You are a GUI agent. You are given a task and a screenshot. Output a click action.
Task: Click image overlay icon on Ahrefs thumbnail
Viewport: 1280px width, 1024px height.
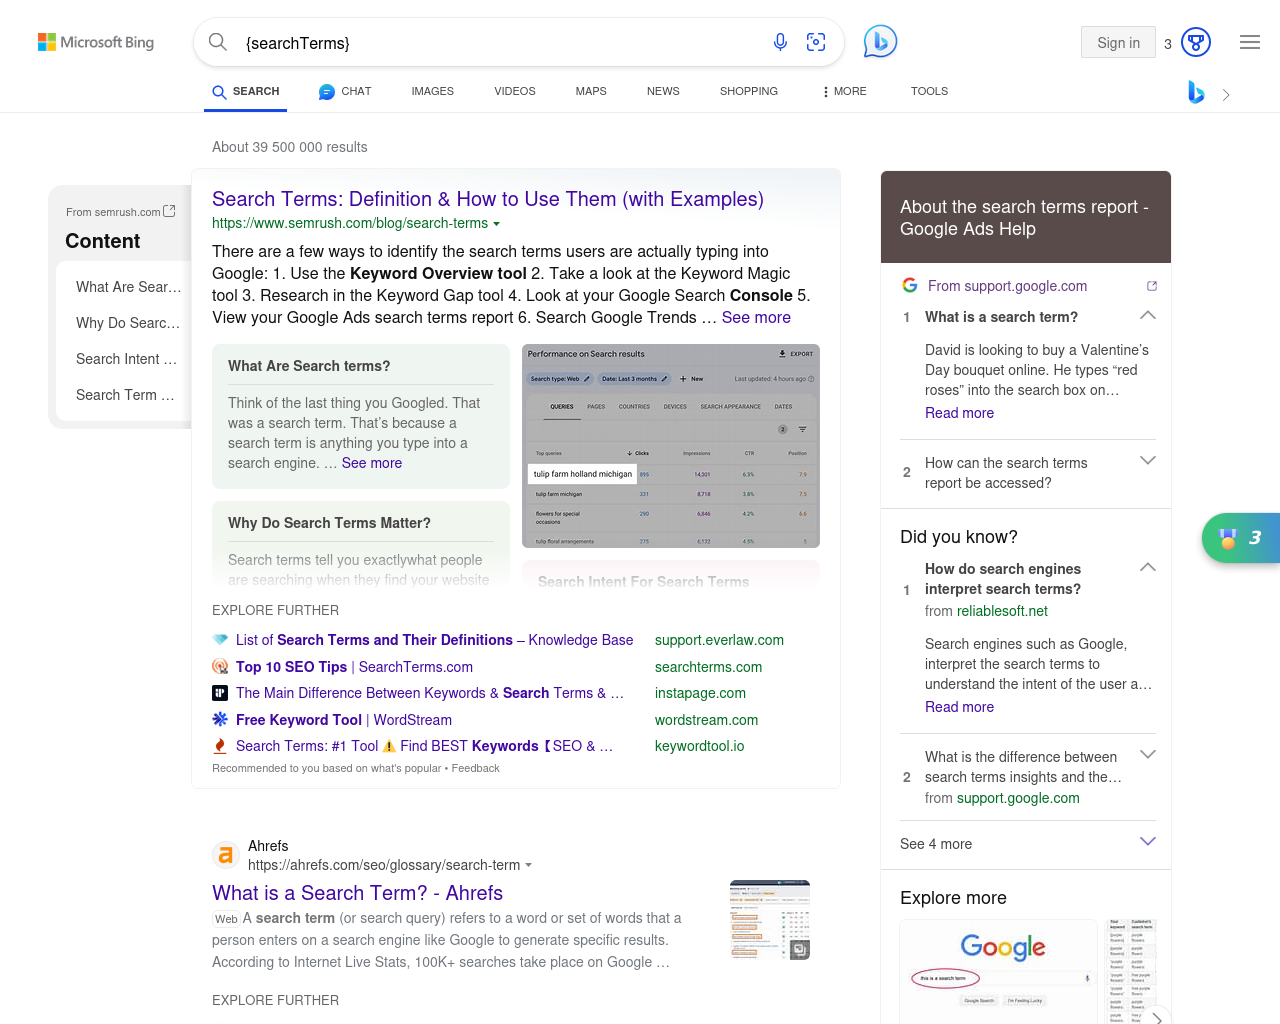[x=800, y=950]
